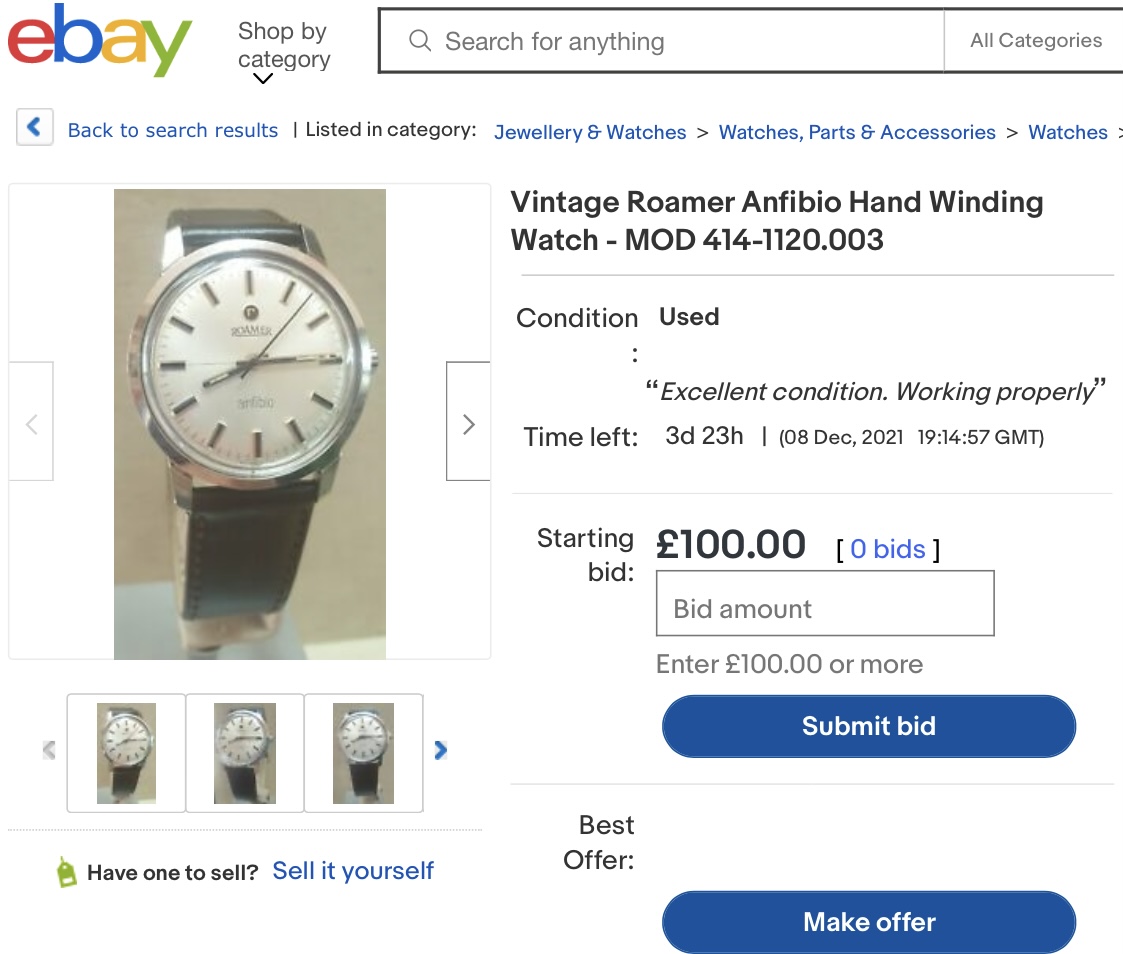Click the eBay logo
Image resolution: width=1123 pixels, height=954 pixels.
(99, 41)
